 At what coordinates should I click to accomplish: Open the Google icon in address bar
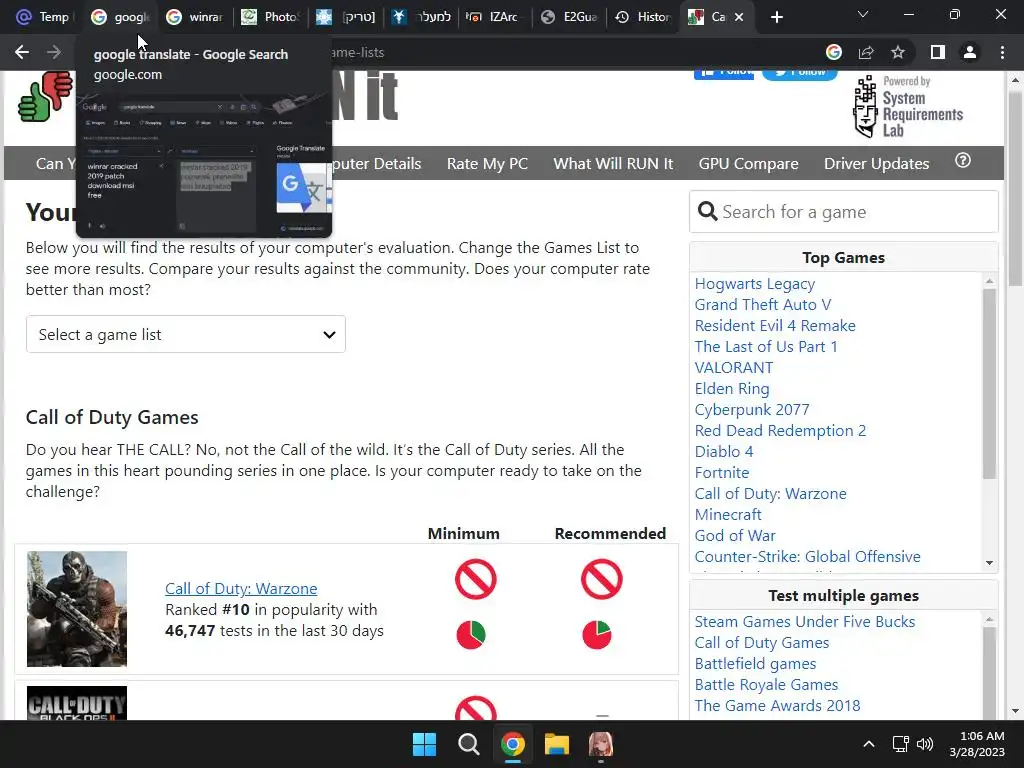point(834,52)
